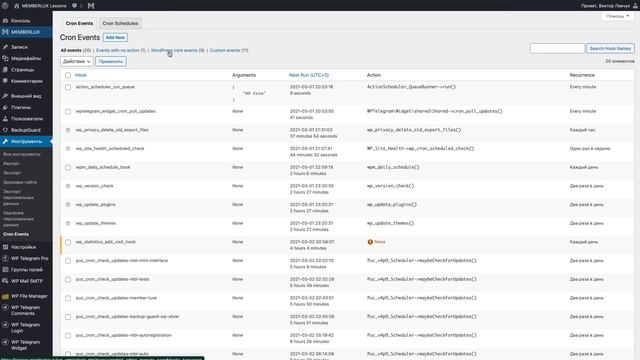
Task: Check puc_cron_check_updates-backup-guard-wp-silver row checkbox
Action: [68, 317]
